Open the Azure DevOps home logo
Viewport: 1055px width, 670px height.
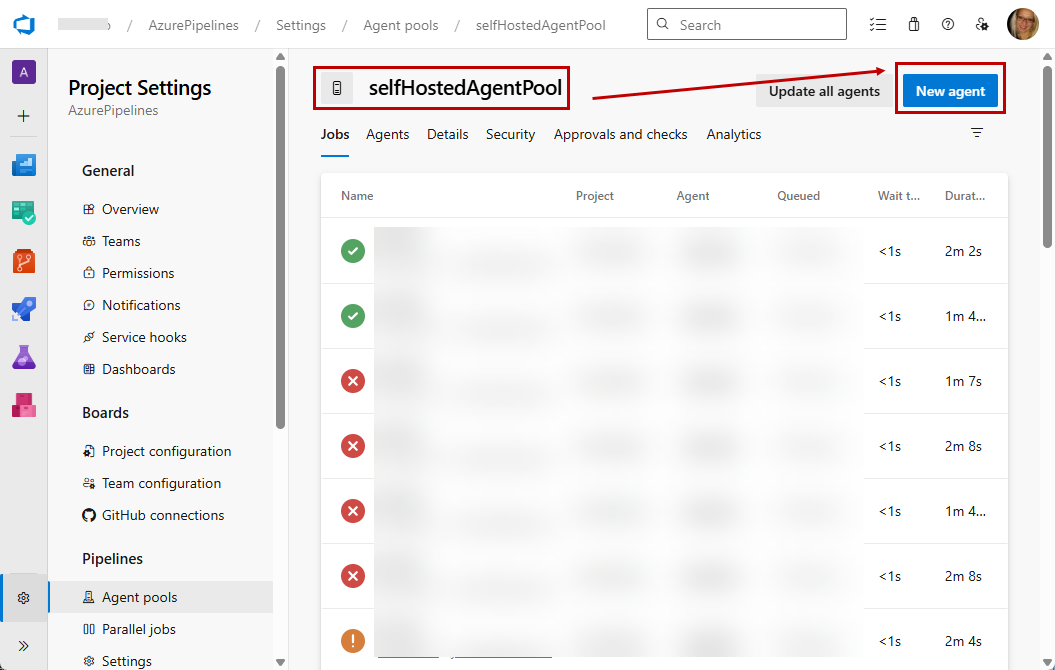point(24,25)
